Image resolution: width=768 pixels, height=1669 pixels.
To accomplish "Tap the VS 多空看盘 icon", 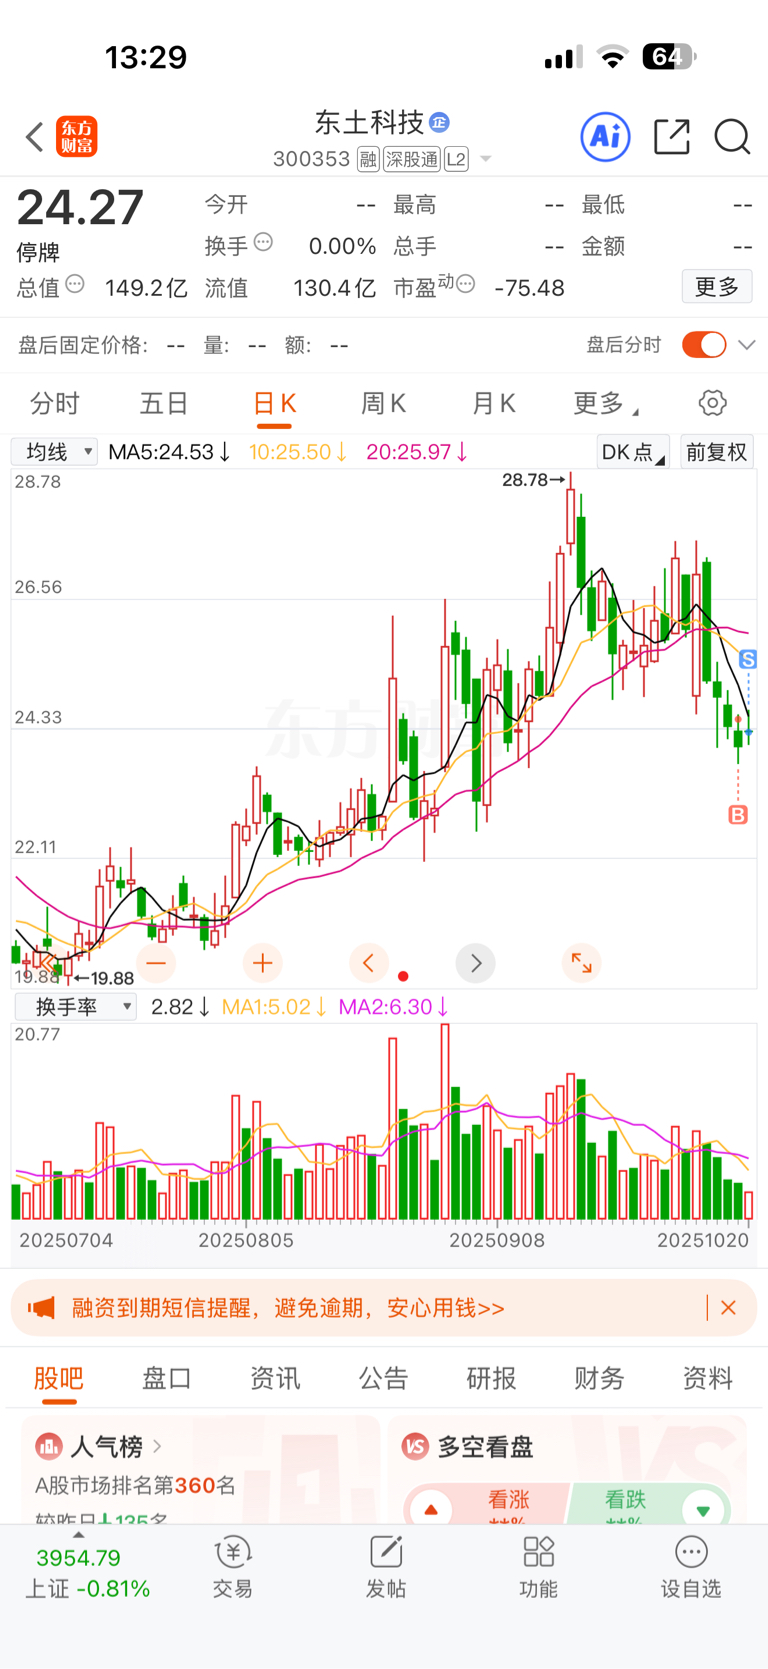I will (x=415, y=1446).
